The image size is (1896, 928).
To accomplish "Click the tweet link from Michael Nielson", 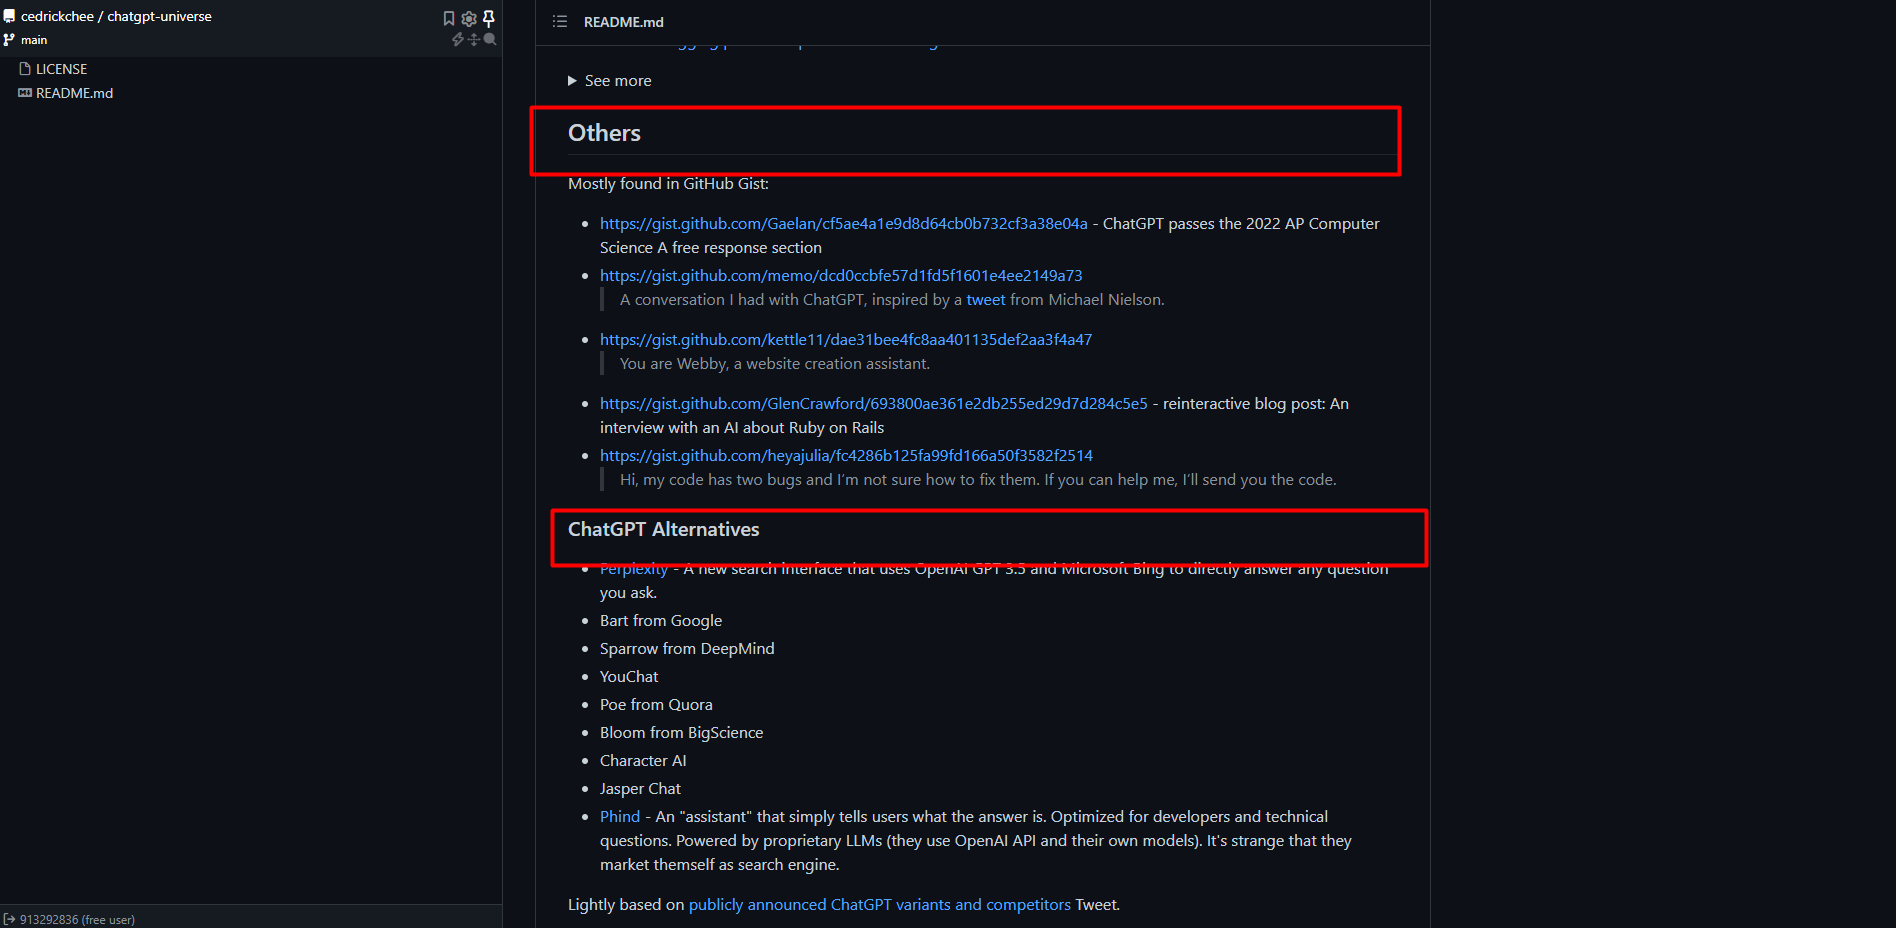I will point(985,300).
